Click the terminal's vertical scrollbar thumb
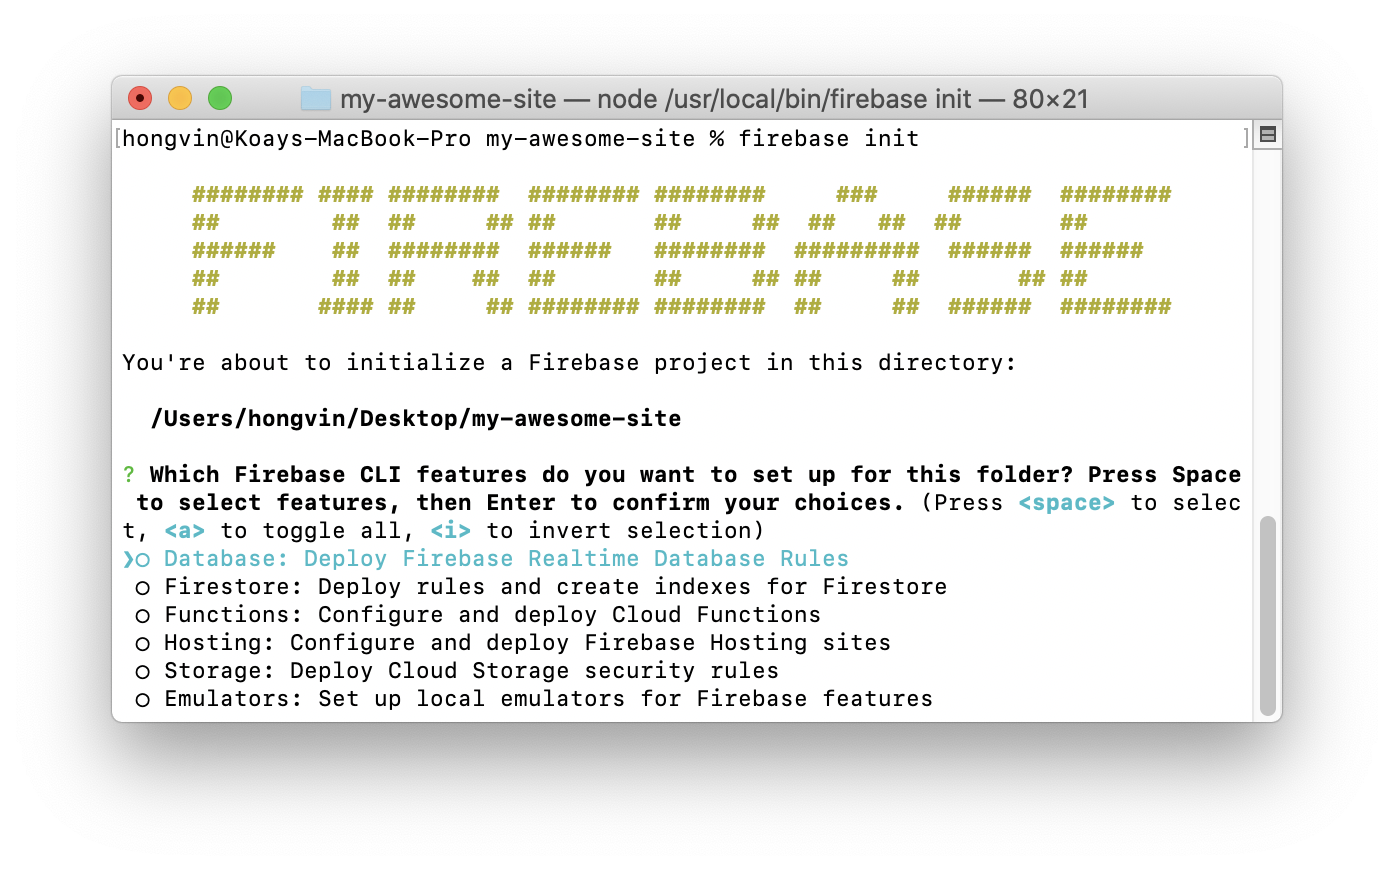Viewport: 1394px width, 870px height. tap(1267, 615)
